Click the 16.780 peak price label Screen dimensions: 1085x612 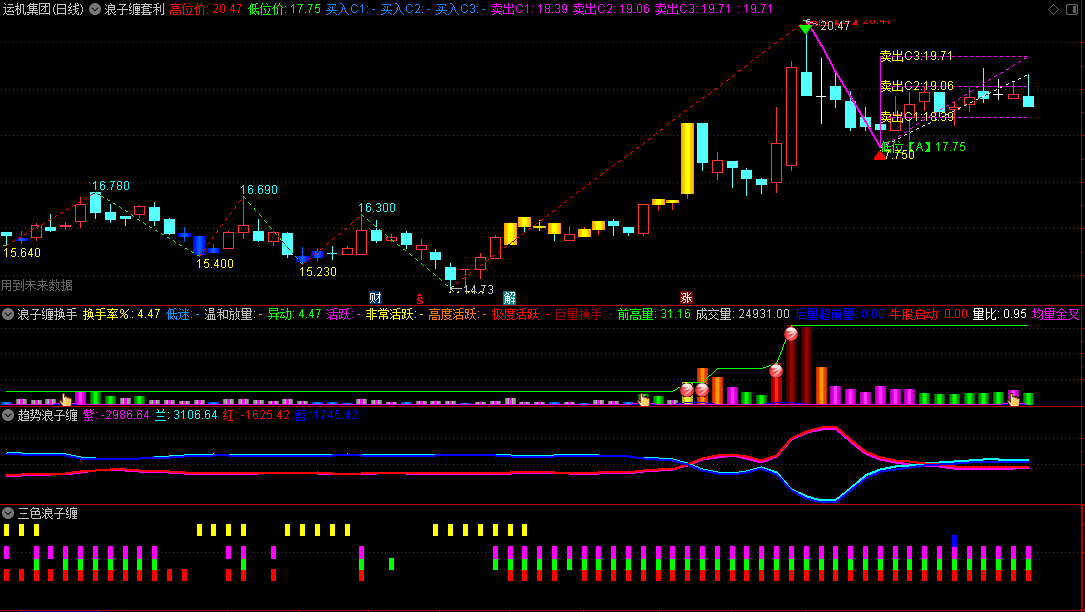tap(111, 186)
